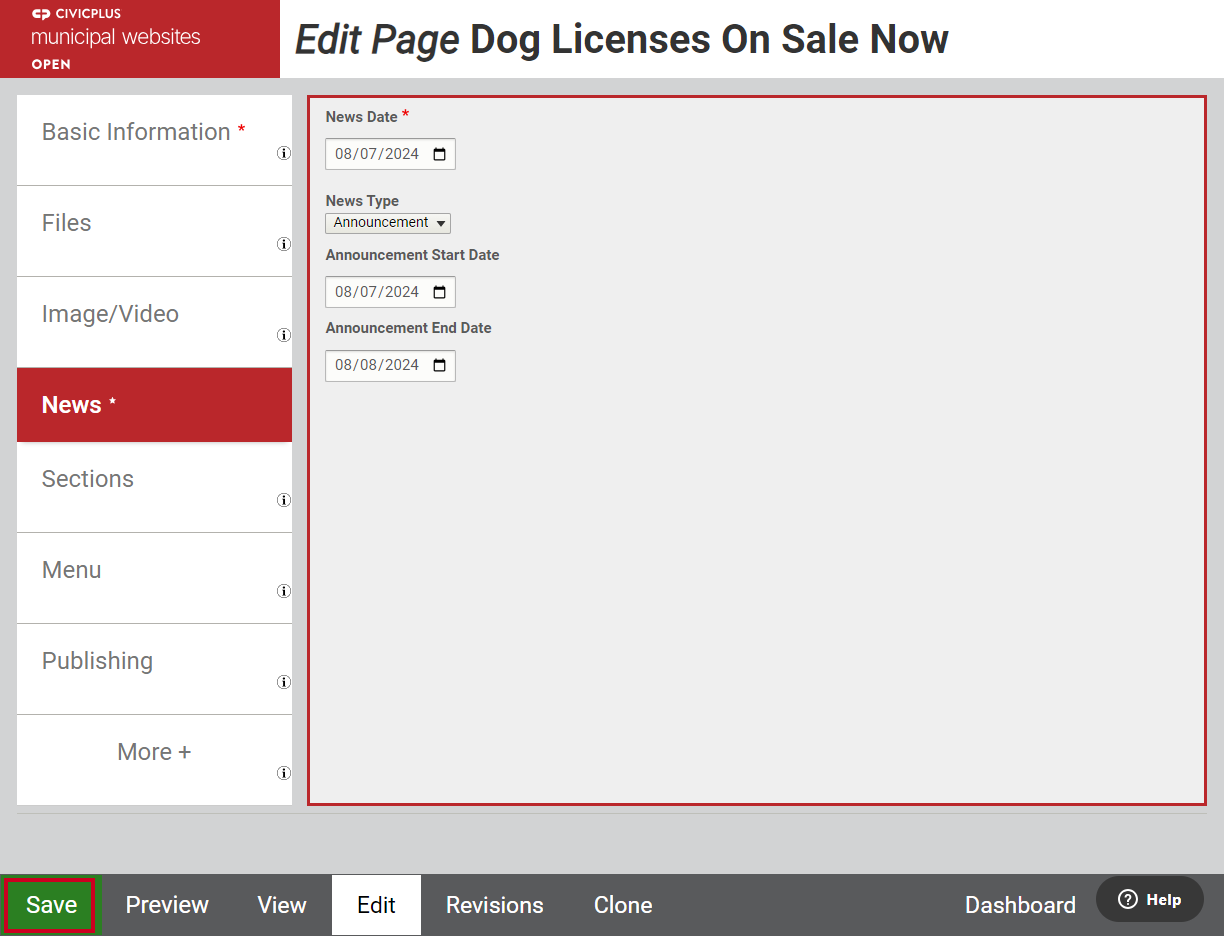Image resolution: width=1224 pixels, height=936 pixels.
Task: Click the info icon beside Menu
Action: [284, 591]
